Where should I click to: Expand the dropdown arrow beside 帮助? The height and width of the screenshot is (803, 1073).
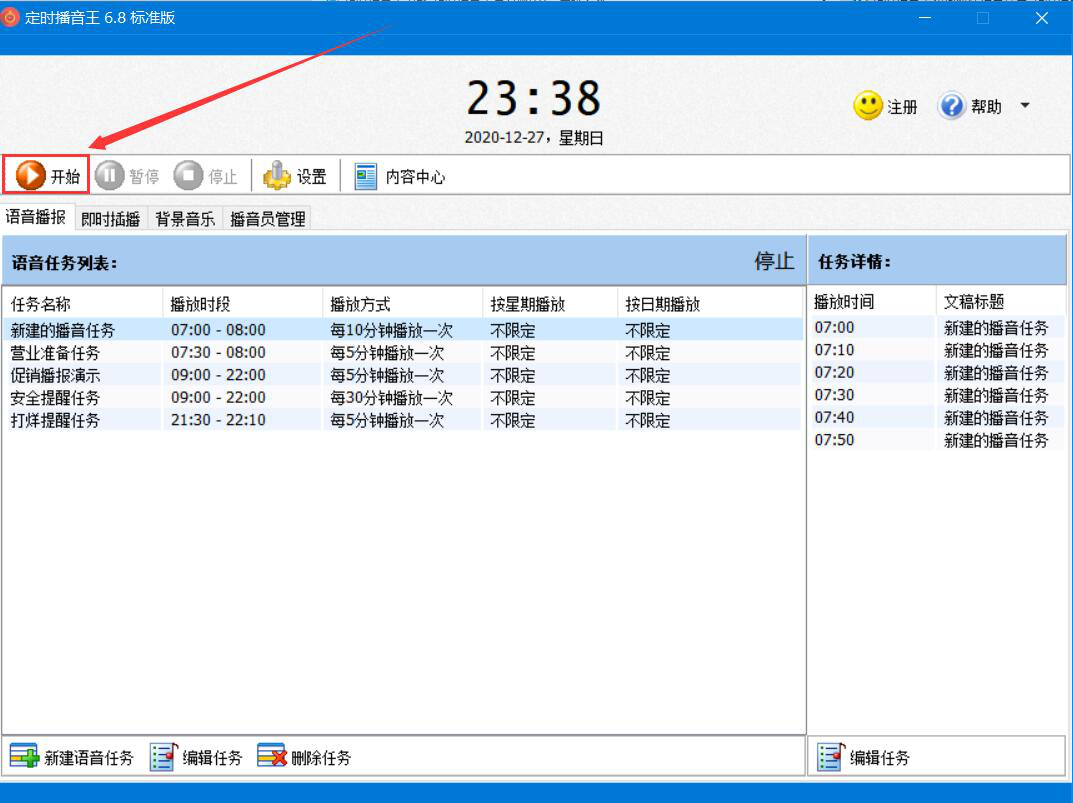tap(1025, 105)
